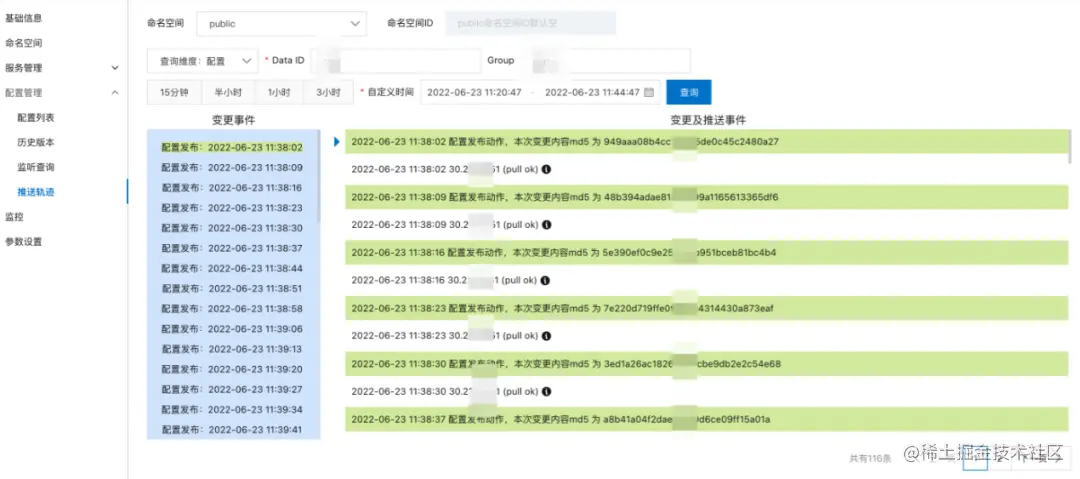Click the green row with md5 5e390ef0c9e2
This screenshot has height=479, width=1080.
point(707,252)
